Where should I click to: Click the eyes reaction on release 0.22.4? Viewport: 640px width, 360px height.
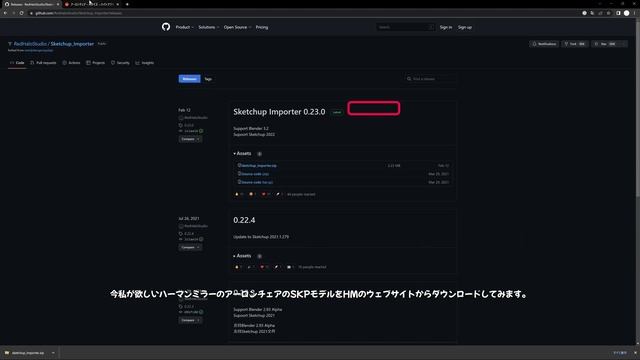(290, 267)
